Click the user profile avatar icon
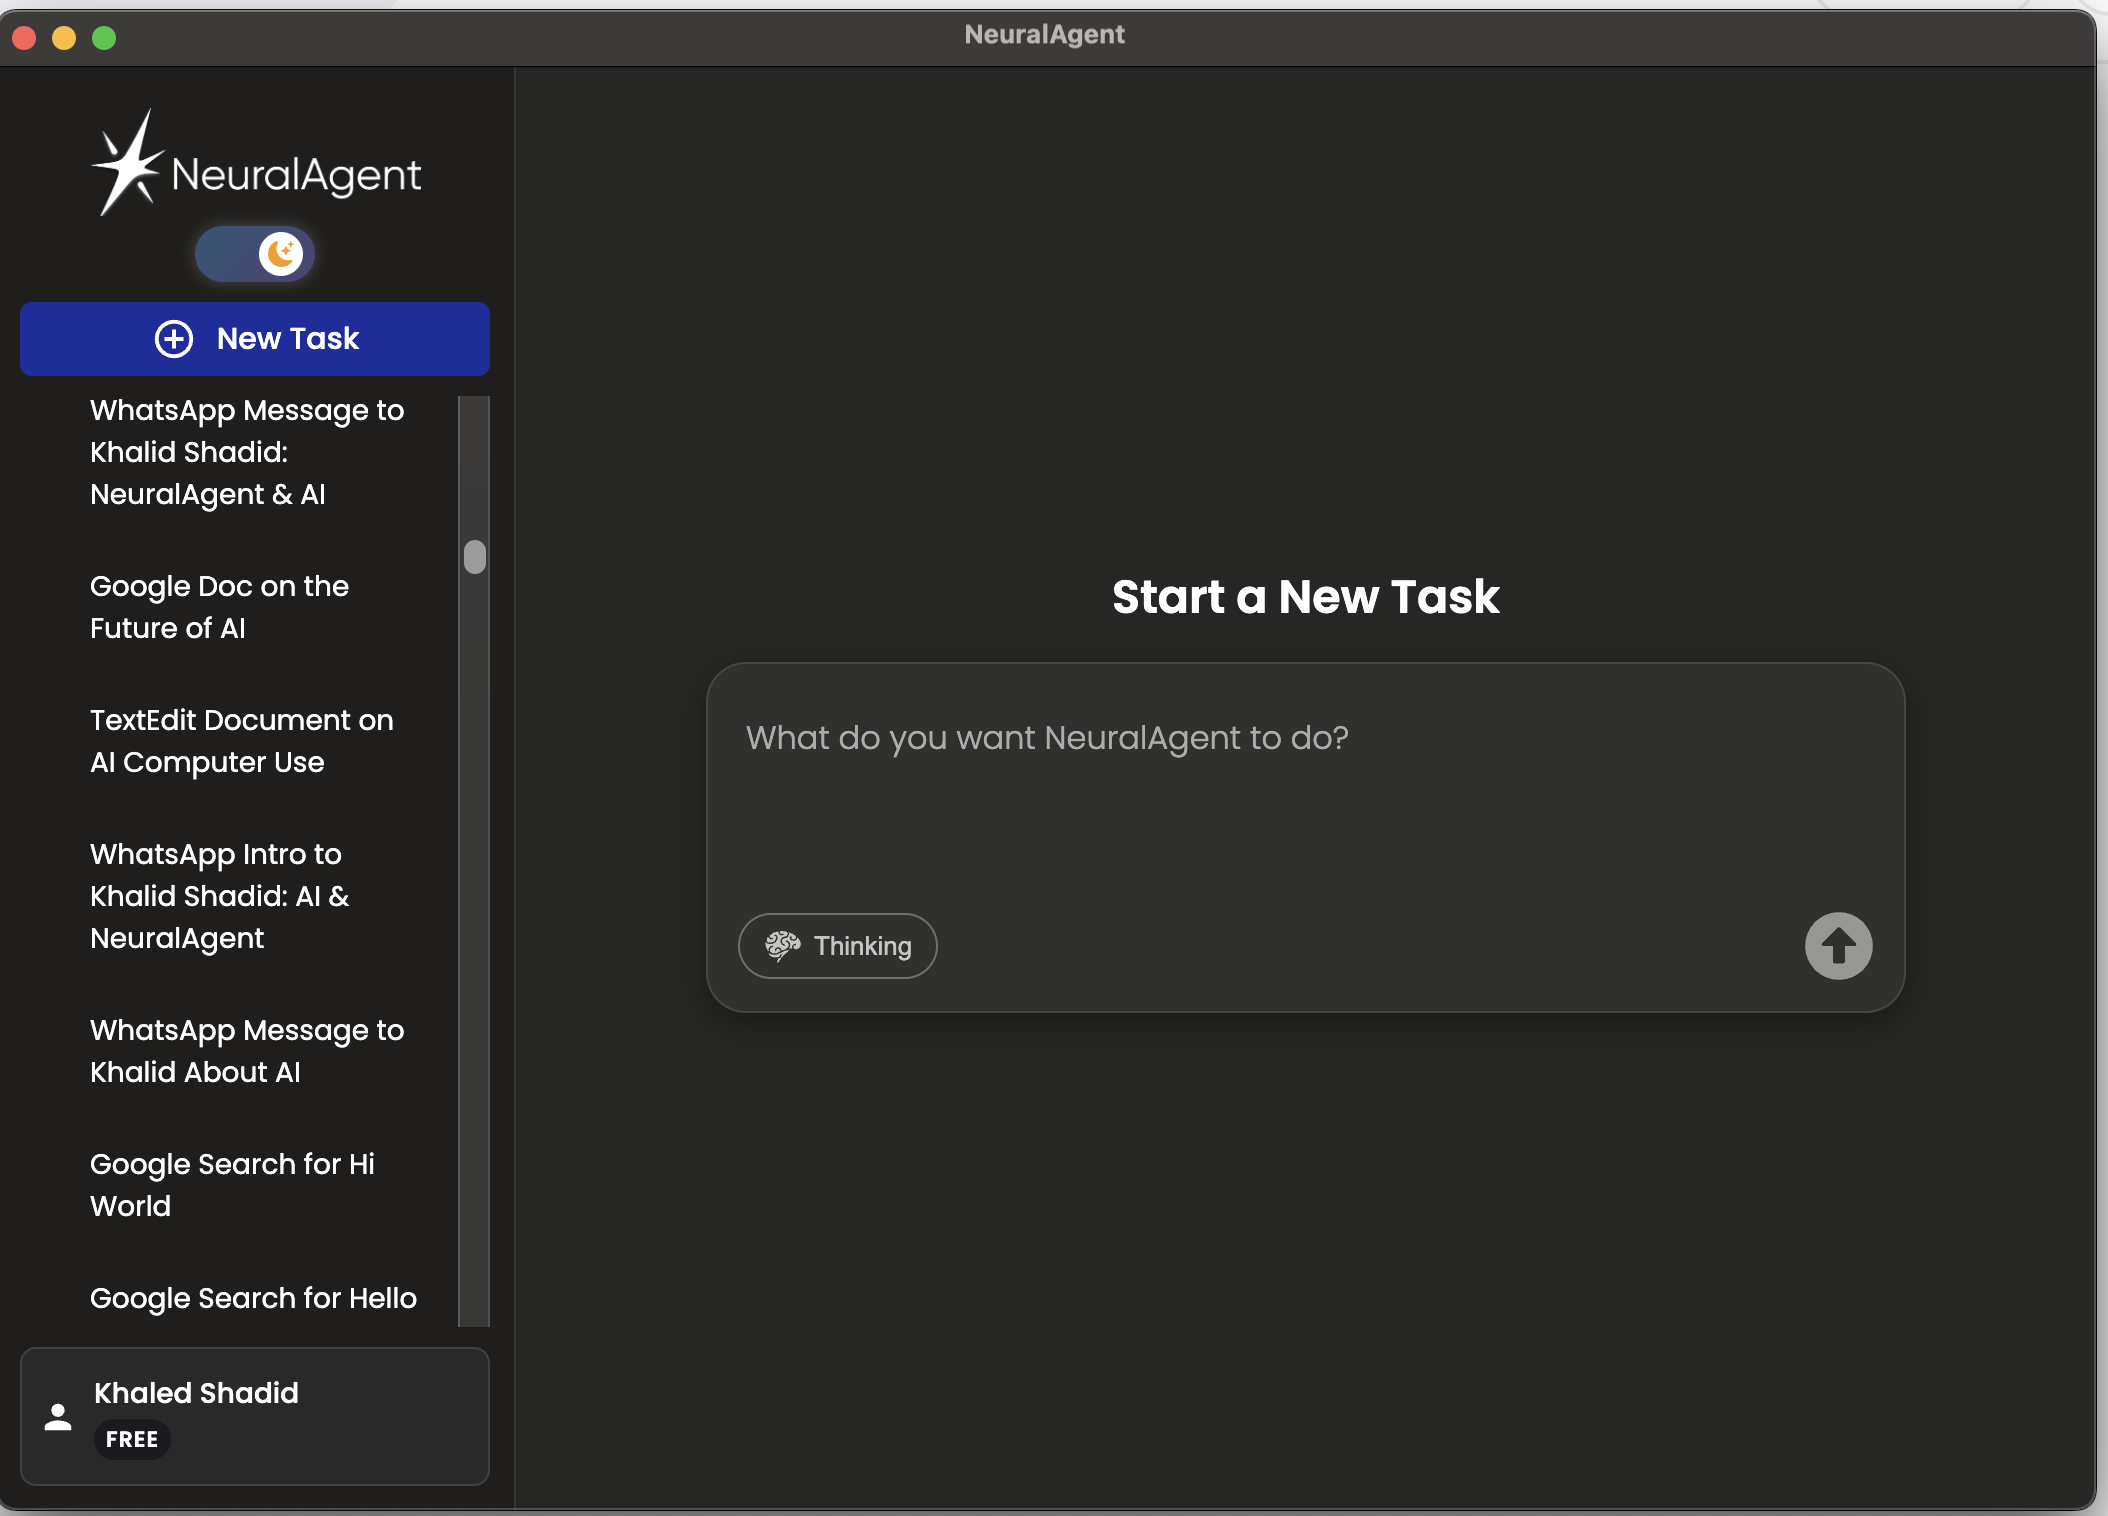Screen dimensions: 2108x1516 [58, 1417]
